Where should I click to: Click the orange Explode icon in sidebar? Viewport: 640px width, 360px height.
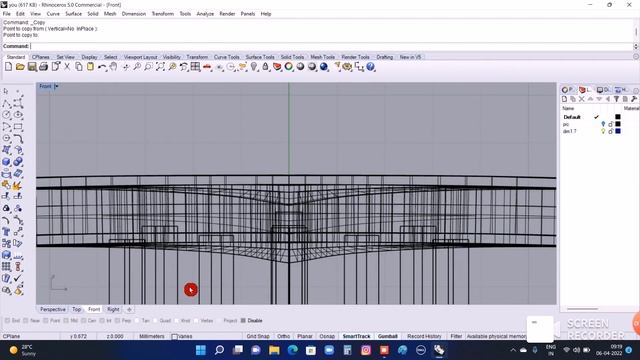[x=18, y=186]
